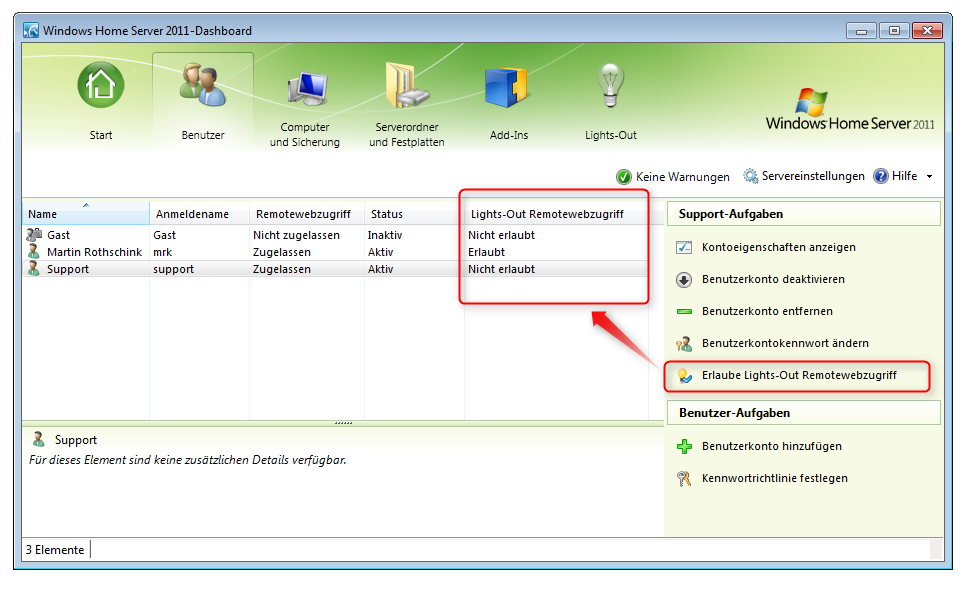Screen dimensions: 970x589
Task: Click the Erlaube Lights-Out Remotewebzugriff icon
Action: (684, 376)
